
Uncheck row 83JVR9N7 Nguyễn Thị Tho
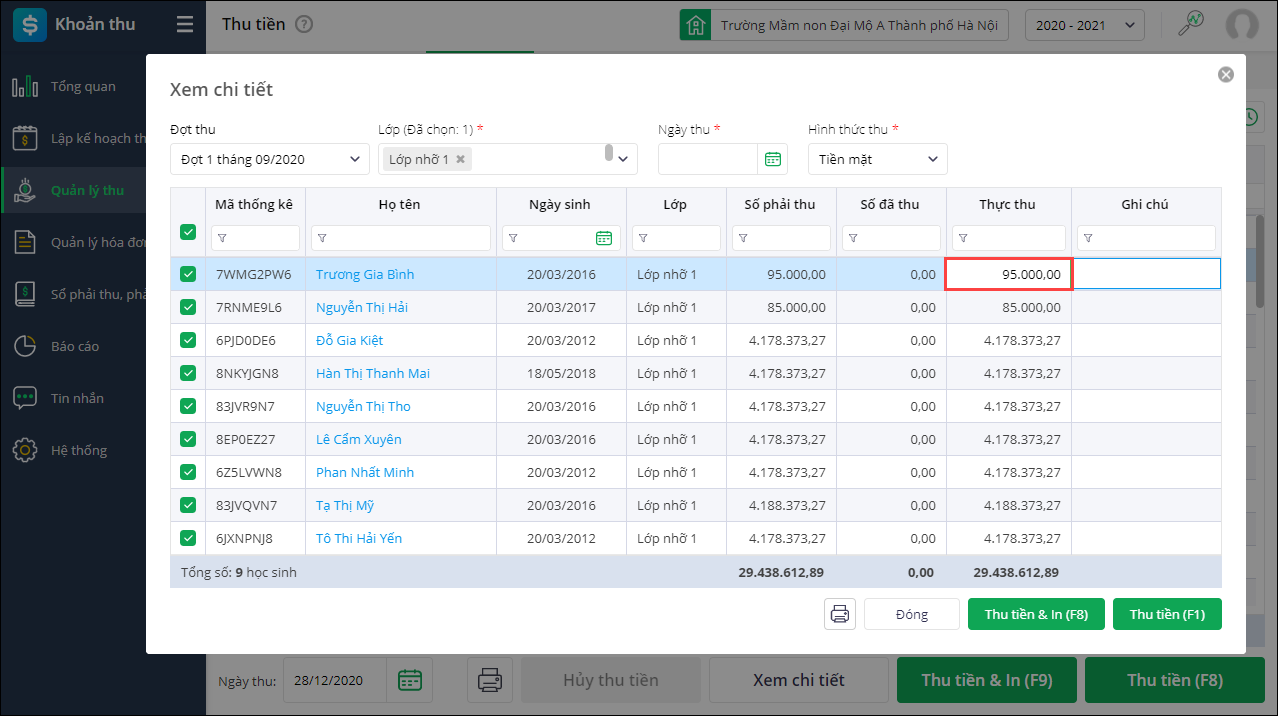pyautogui.click(x=188, y=406)
